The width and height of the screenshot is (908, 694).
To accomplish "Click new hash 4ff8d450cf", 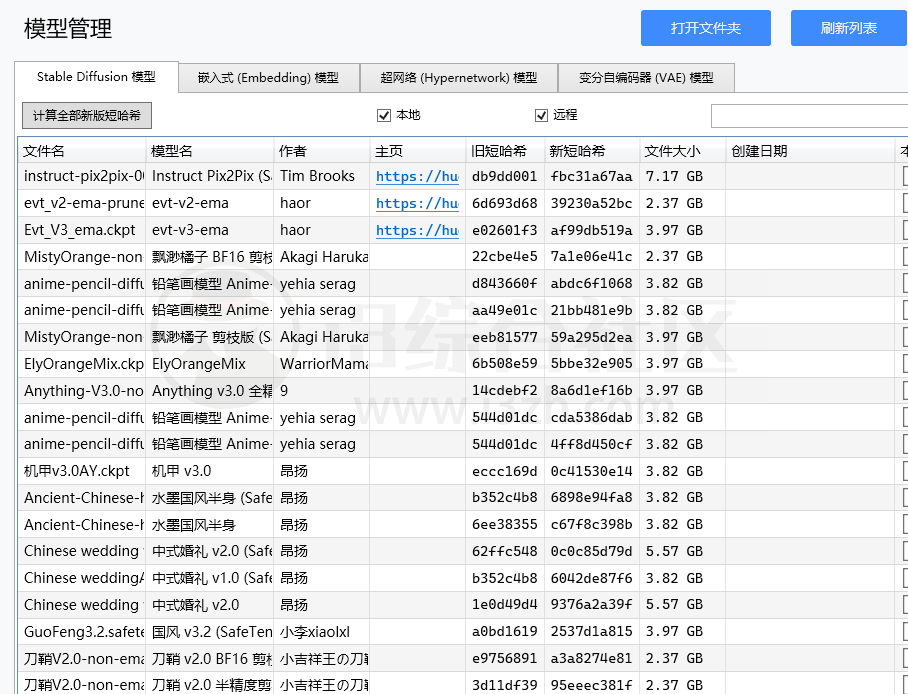I will (x=592, y=444).
